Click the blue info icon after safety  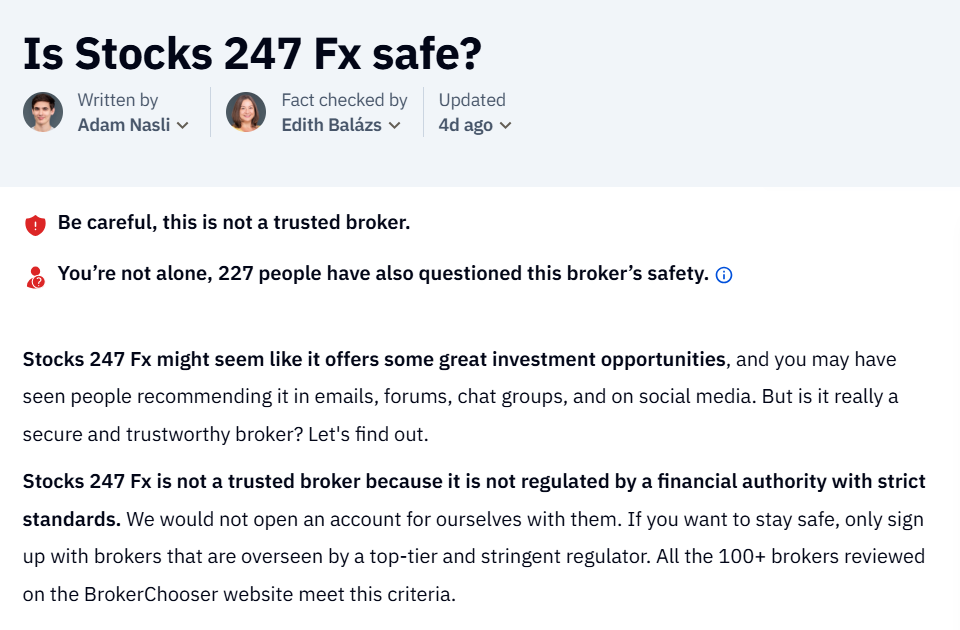pos(724,275)
